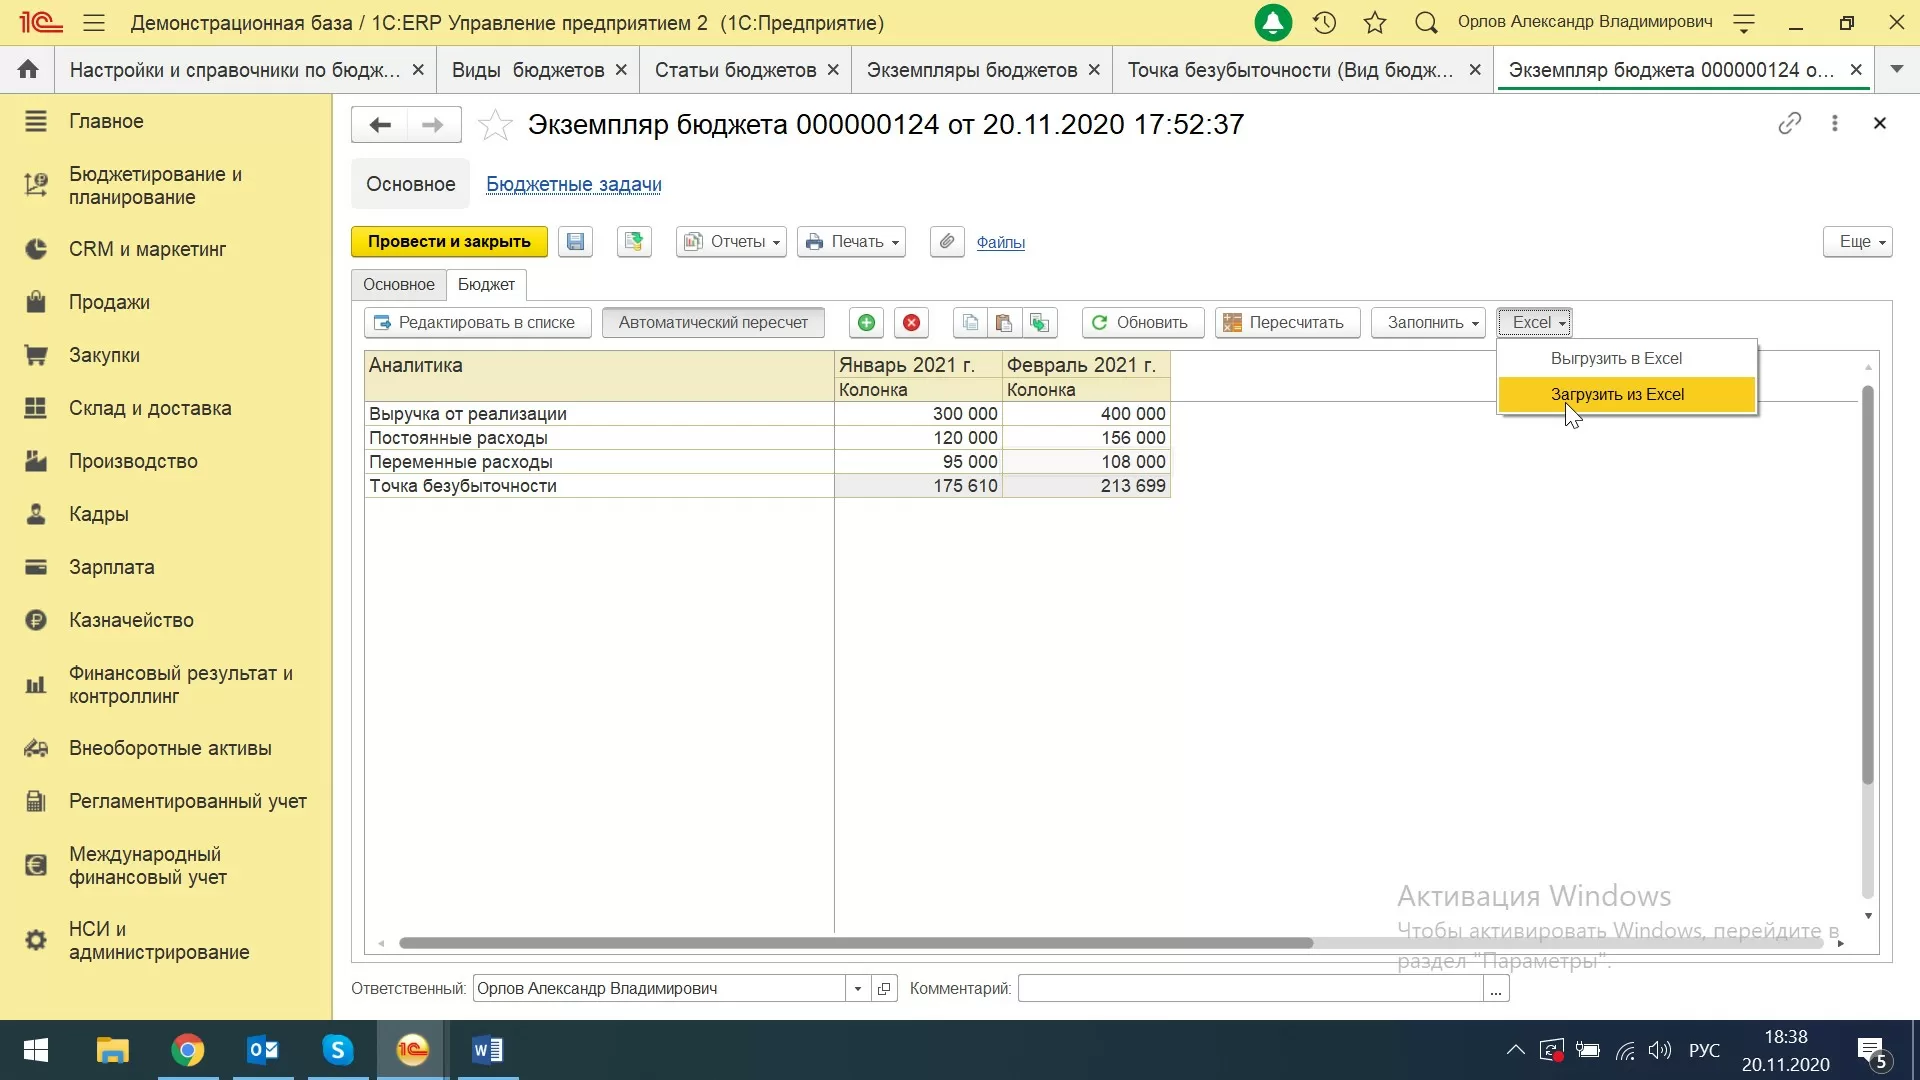
Task: Open the notifications bell icon
Action: [x=1273, y=22]
